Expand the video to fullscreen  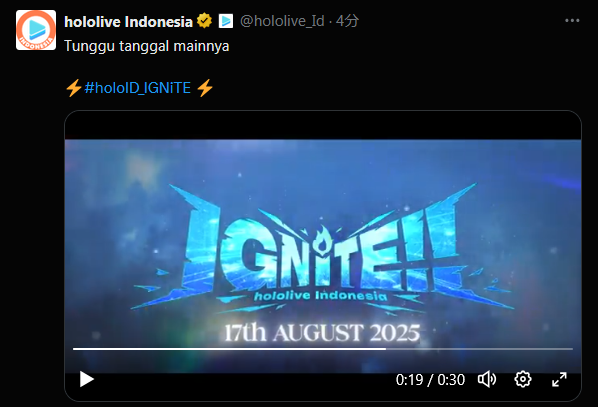tap(559, 379)
